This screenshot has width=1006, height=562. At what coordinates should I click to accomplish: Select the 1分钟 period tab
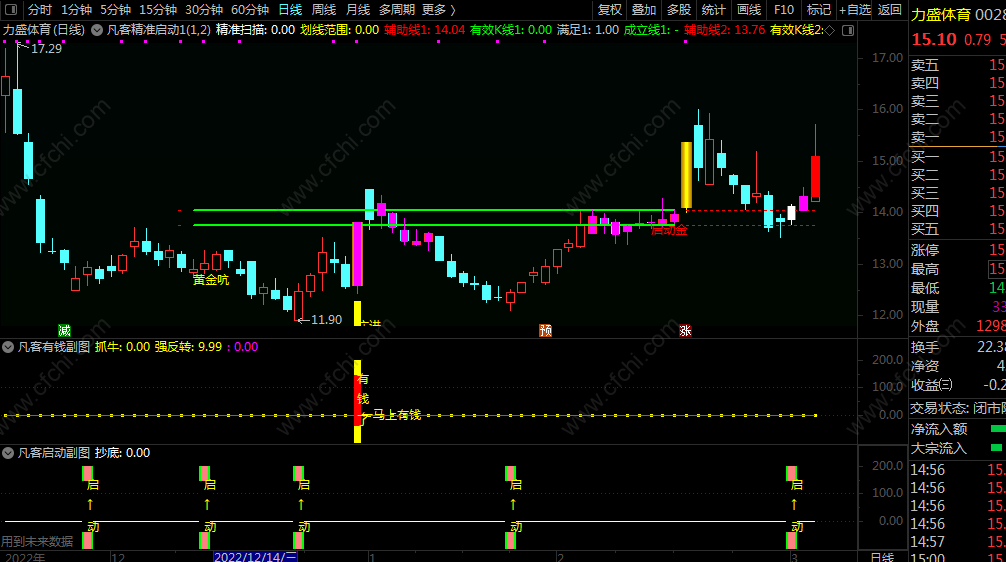(76, 10)
